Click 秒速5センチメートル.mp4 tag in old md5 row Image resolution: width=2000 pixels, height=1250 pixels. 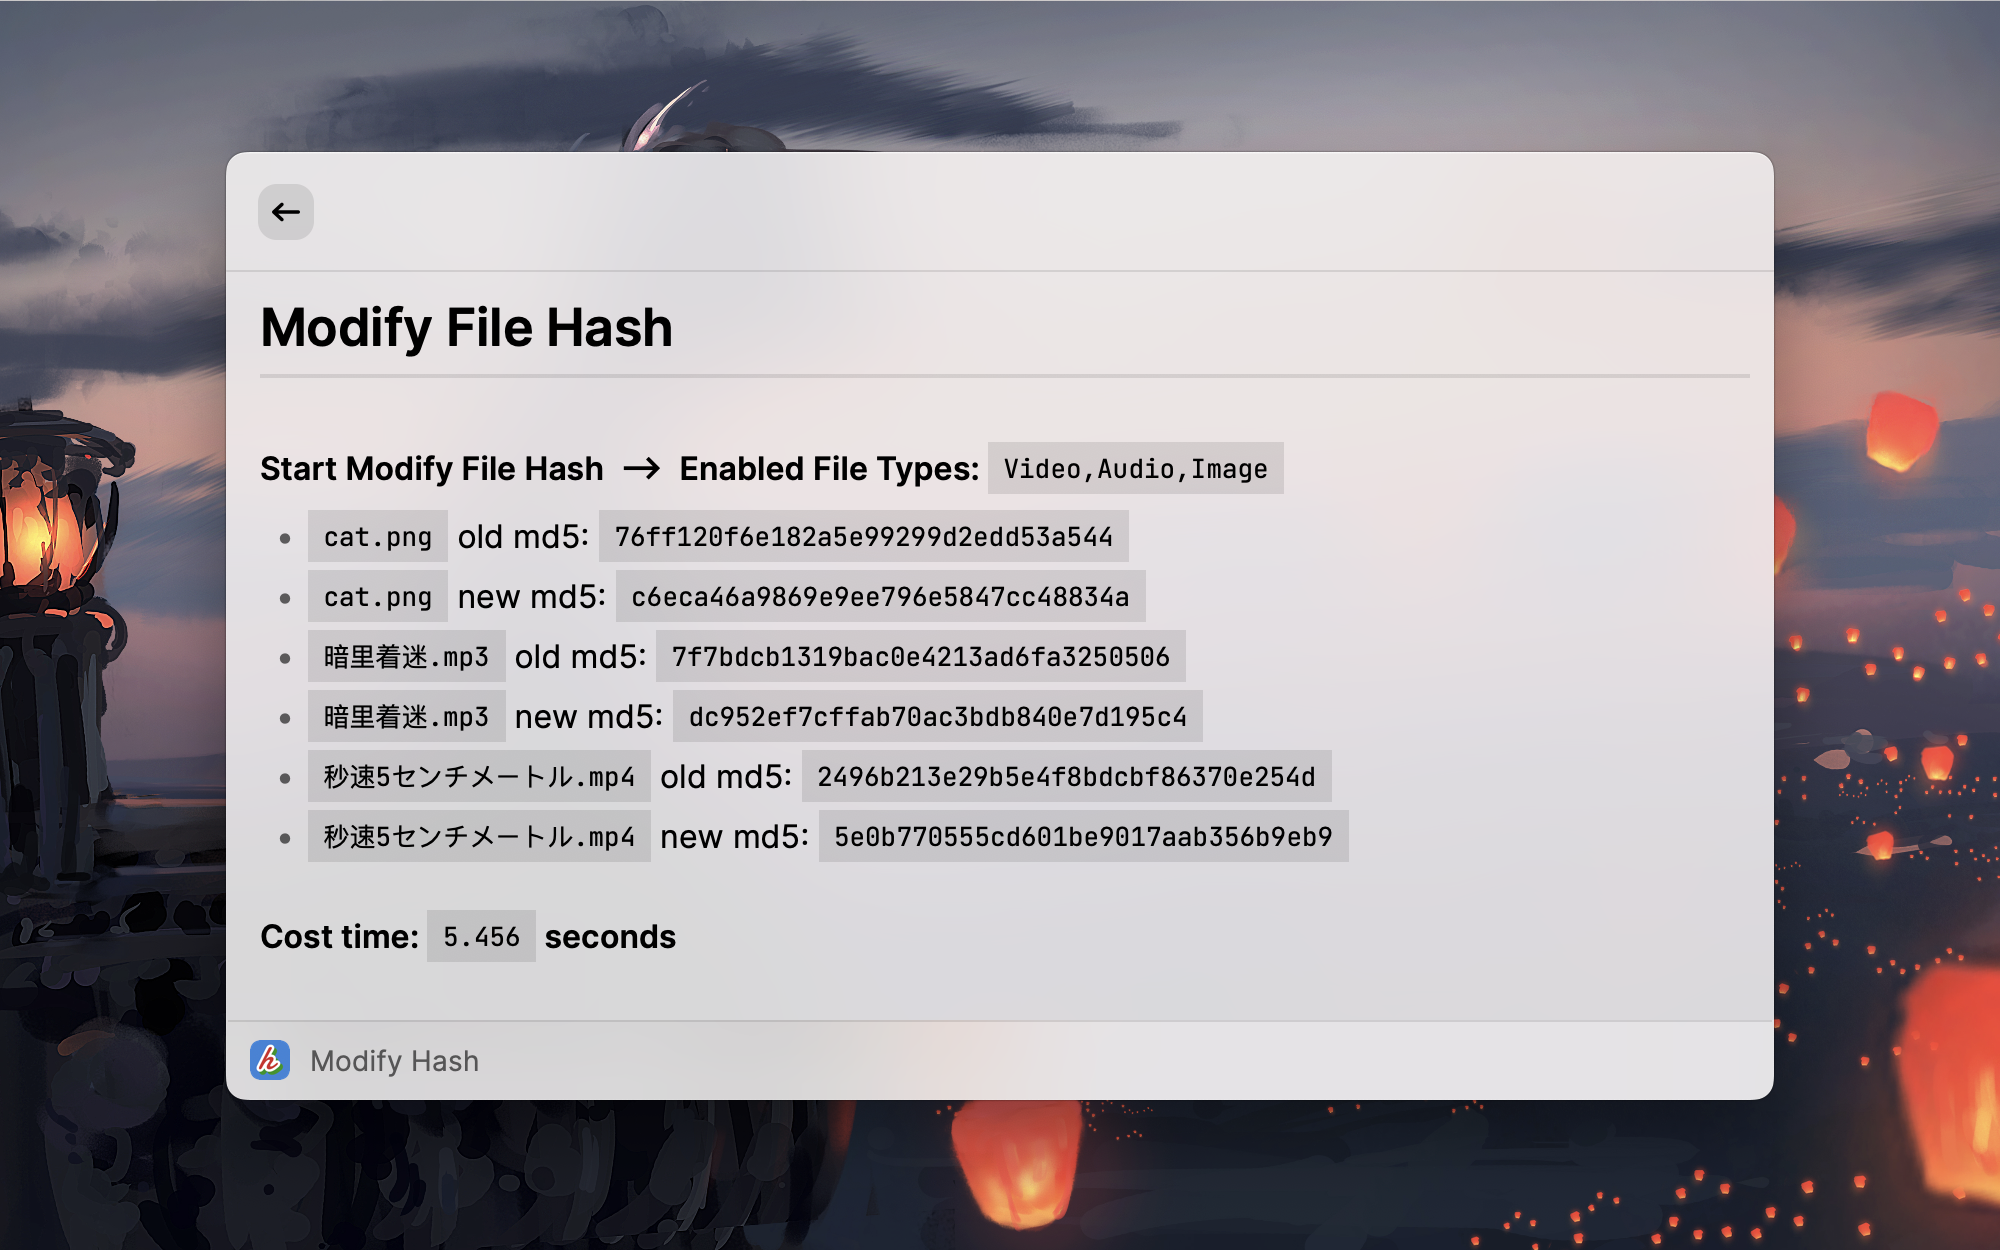(479, 777)
